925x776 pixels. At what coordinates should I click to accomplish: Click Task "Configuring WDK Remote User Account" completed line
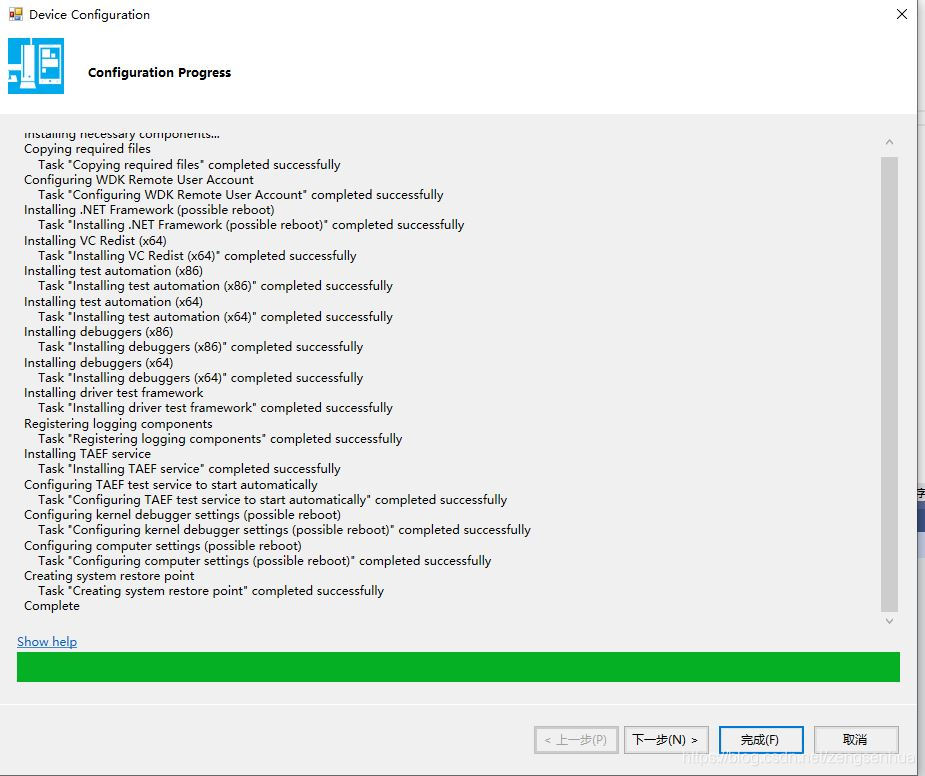point(241,195)
